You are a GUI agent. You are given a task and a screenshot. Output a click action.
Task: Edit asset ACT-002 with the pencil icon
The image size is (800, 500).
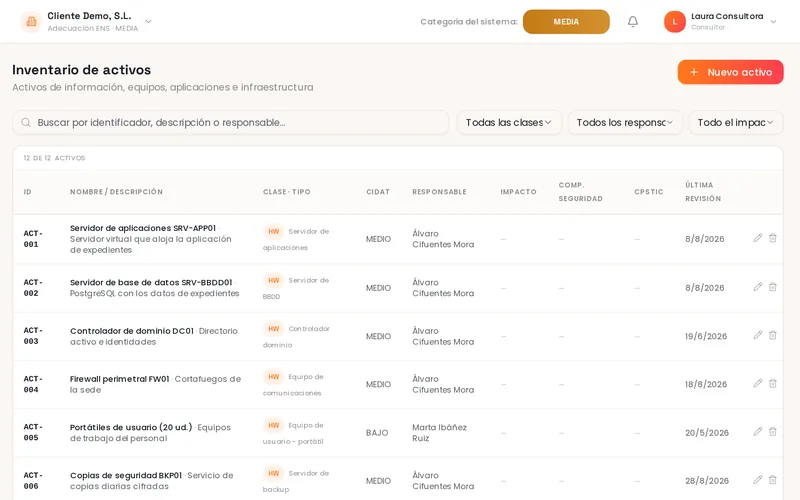point(758,287)
